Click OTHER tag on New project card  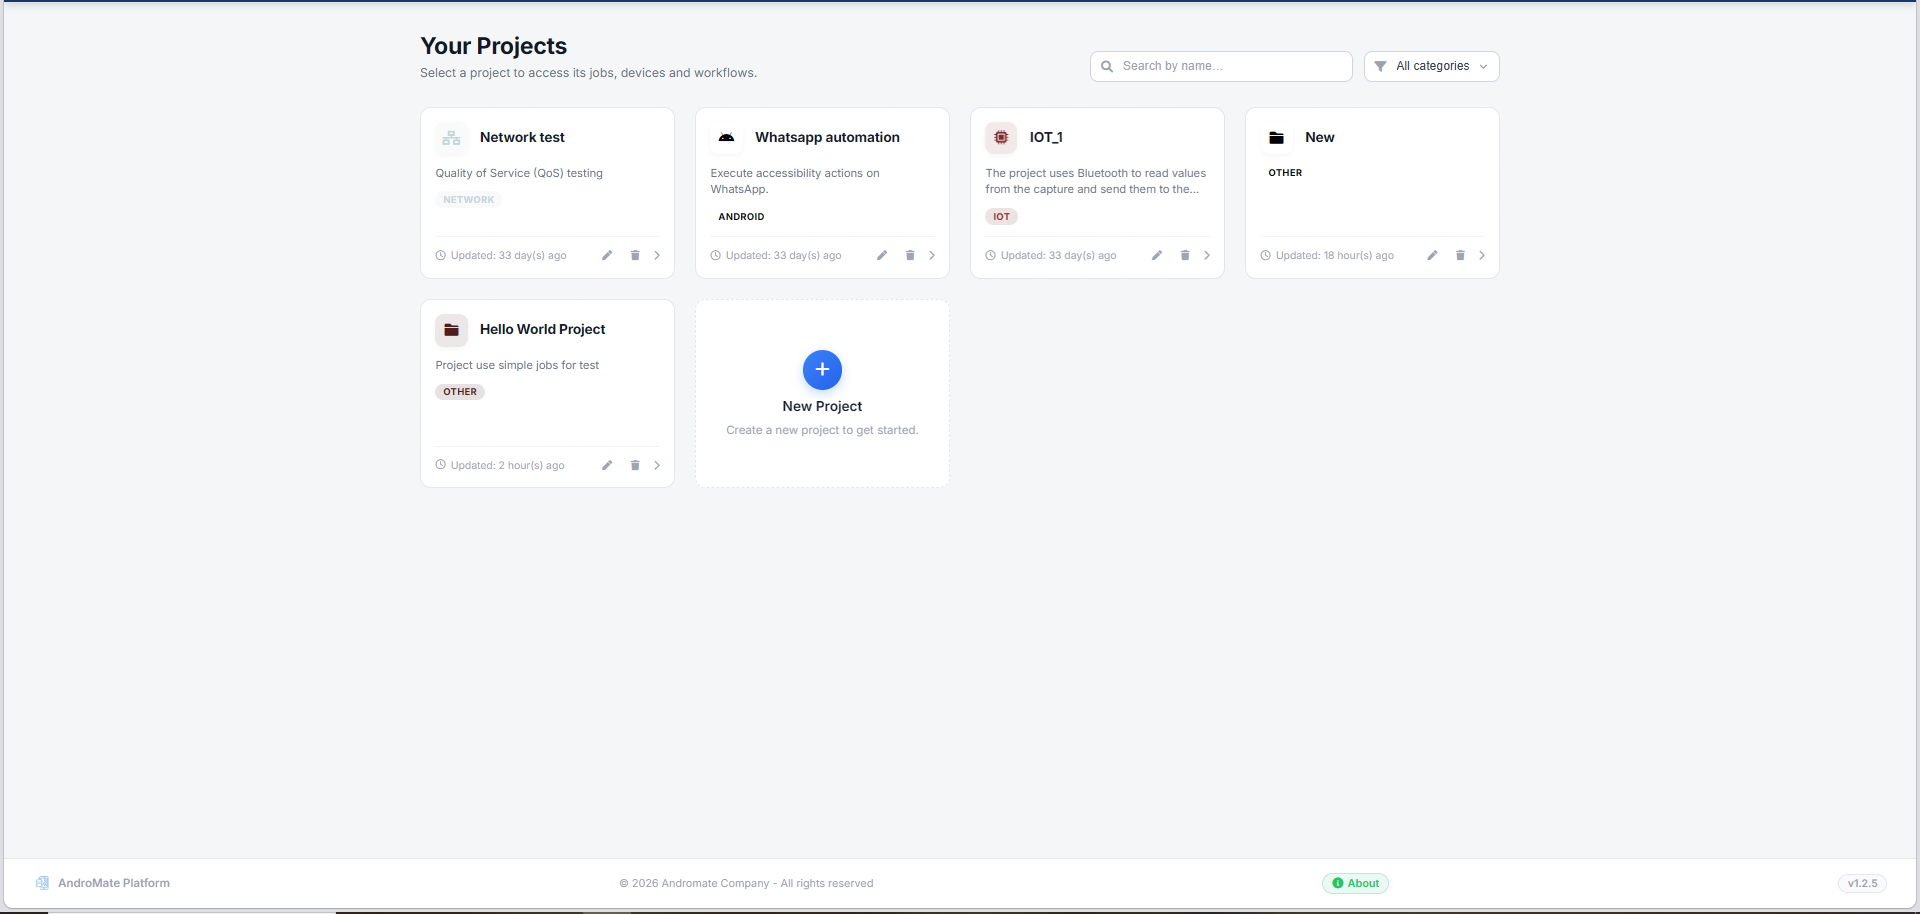pyautogui.click(x=1285, y=173)
